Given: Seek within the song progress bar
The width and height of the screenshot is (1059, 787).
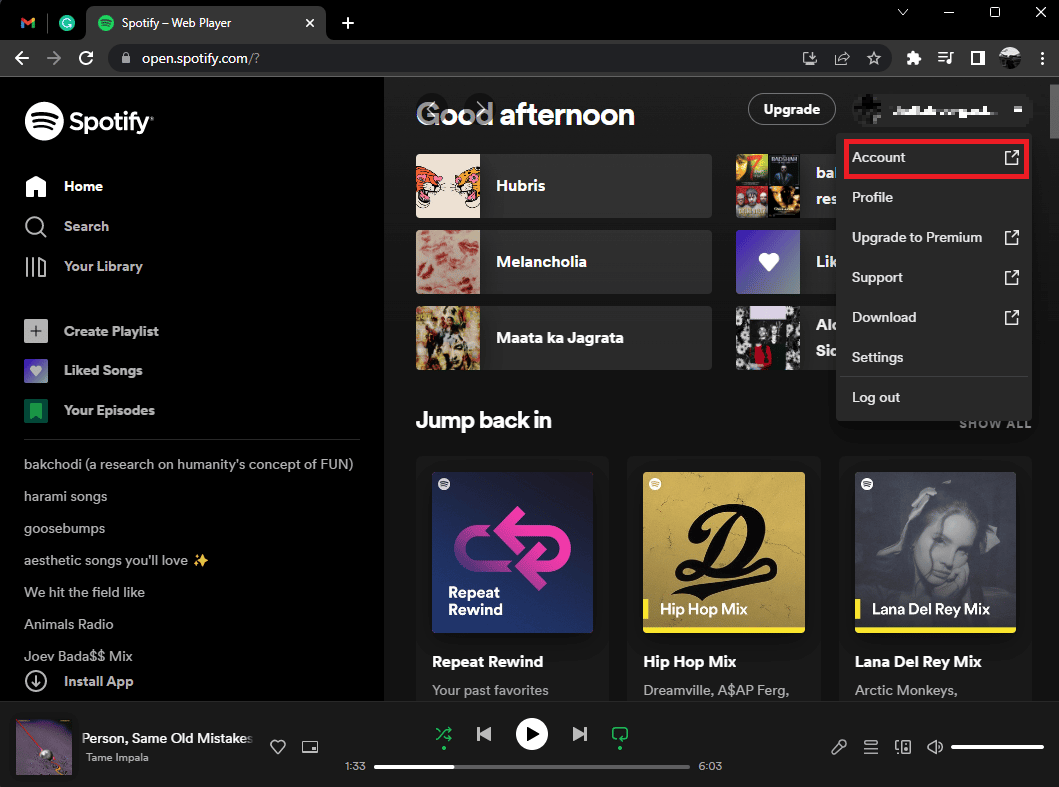Looking at the screenshot, I should (532, 767).
